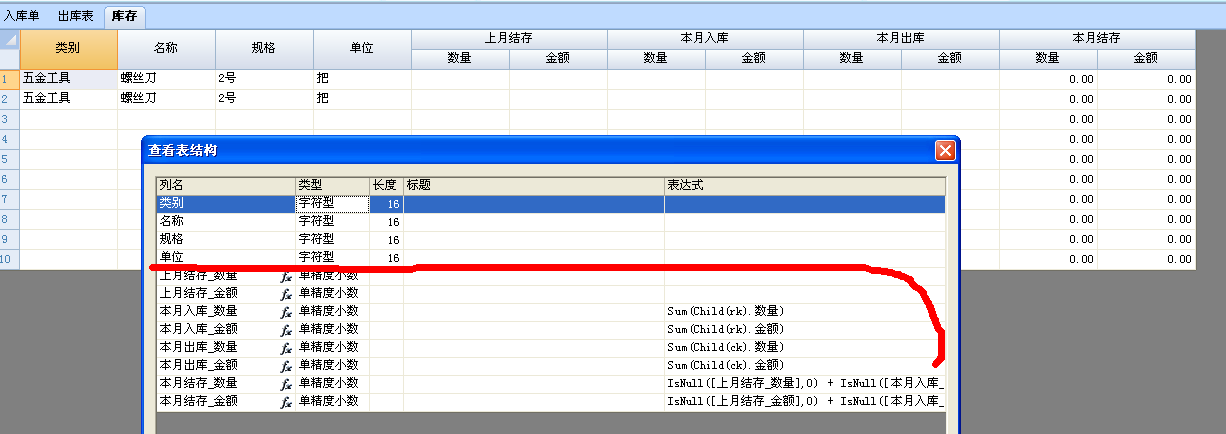1226x434 pixels.
Task: Select the 库存 tab
Action: [x=124, y=16]
